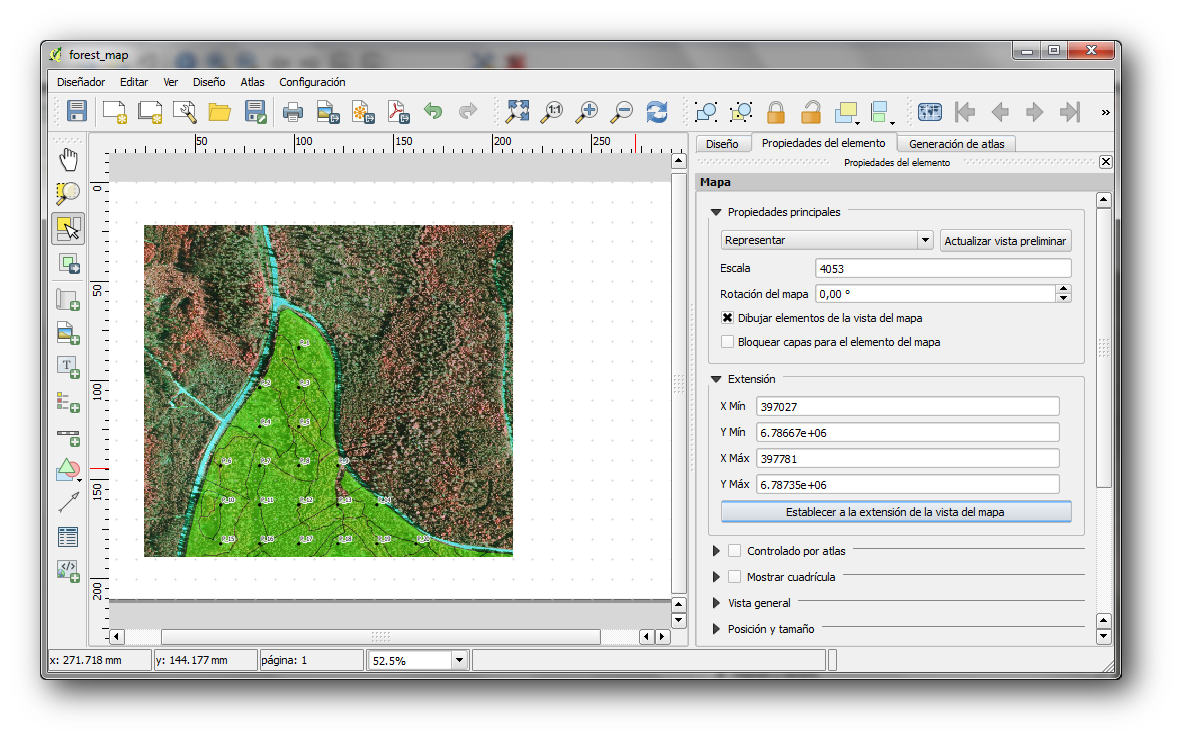The height and width of the screenshot is (740, 1182).
Task: Zoom in on the composition
Action: tap(586, 112)
